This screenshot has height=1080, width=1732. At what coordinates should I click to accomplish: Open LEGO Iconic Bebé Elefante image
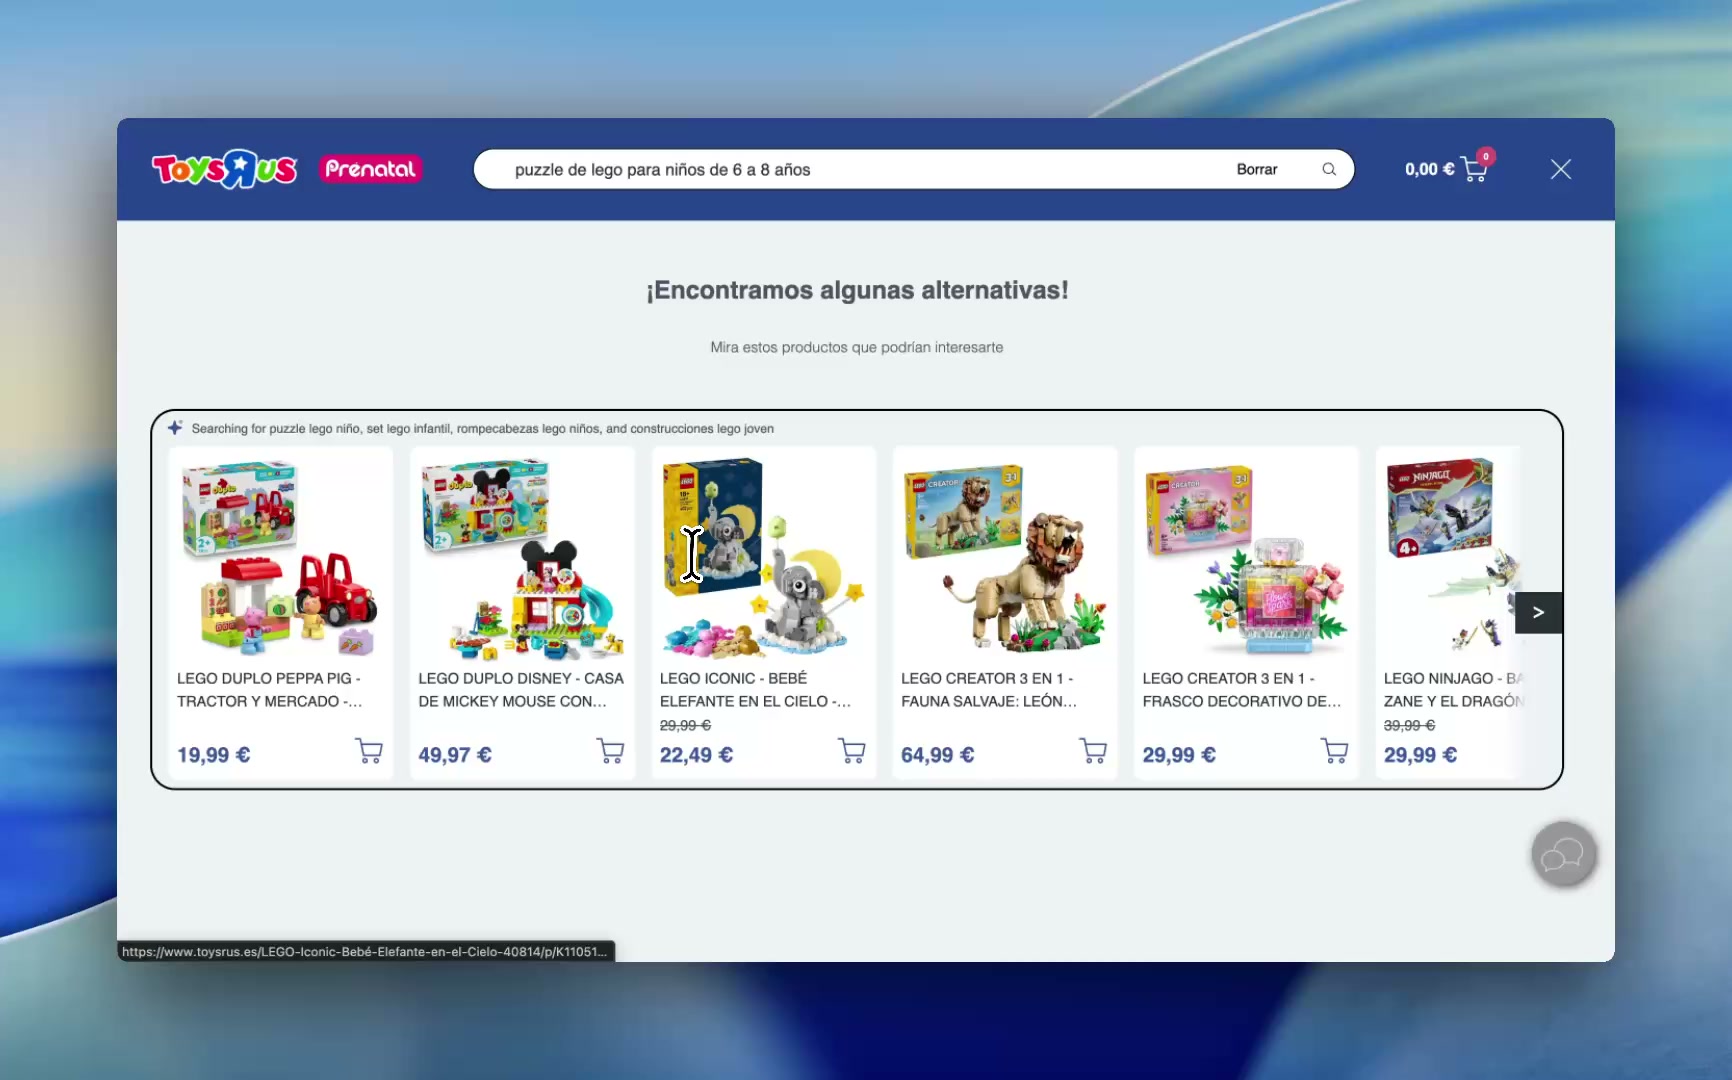(x=763, y=556)
